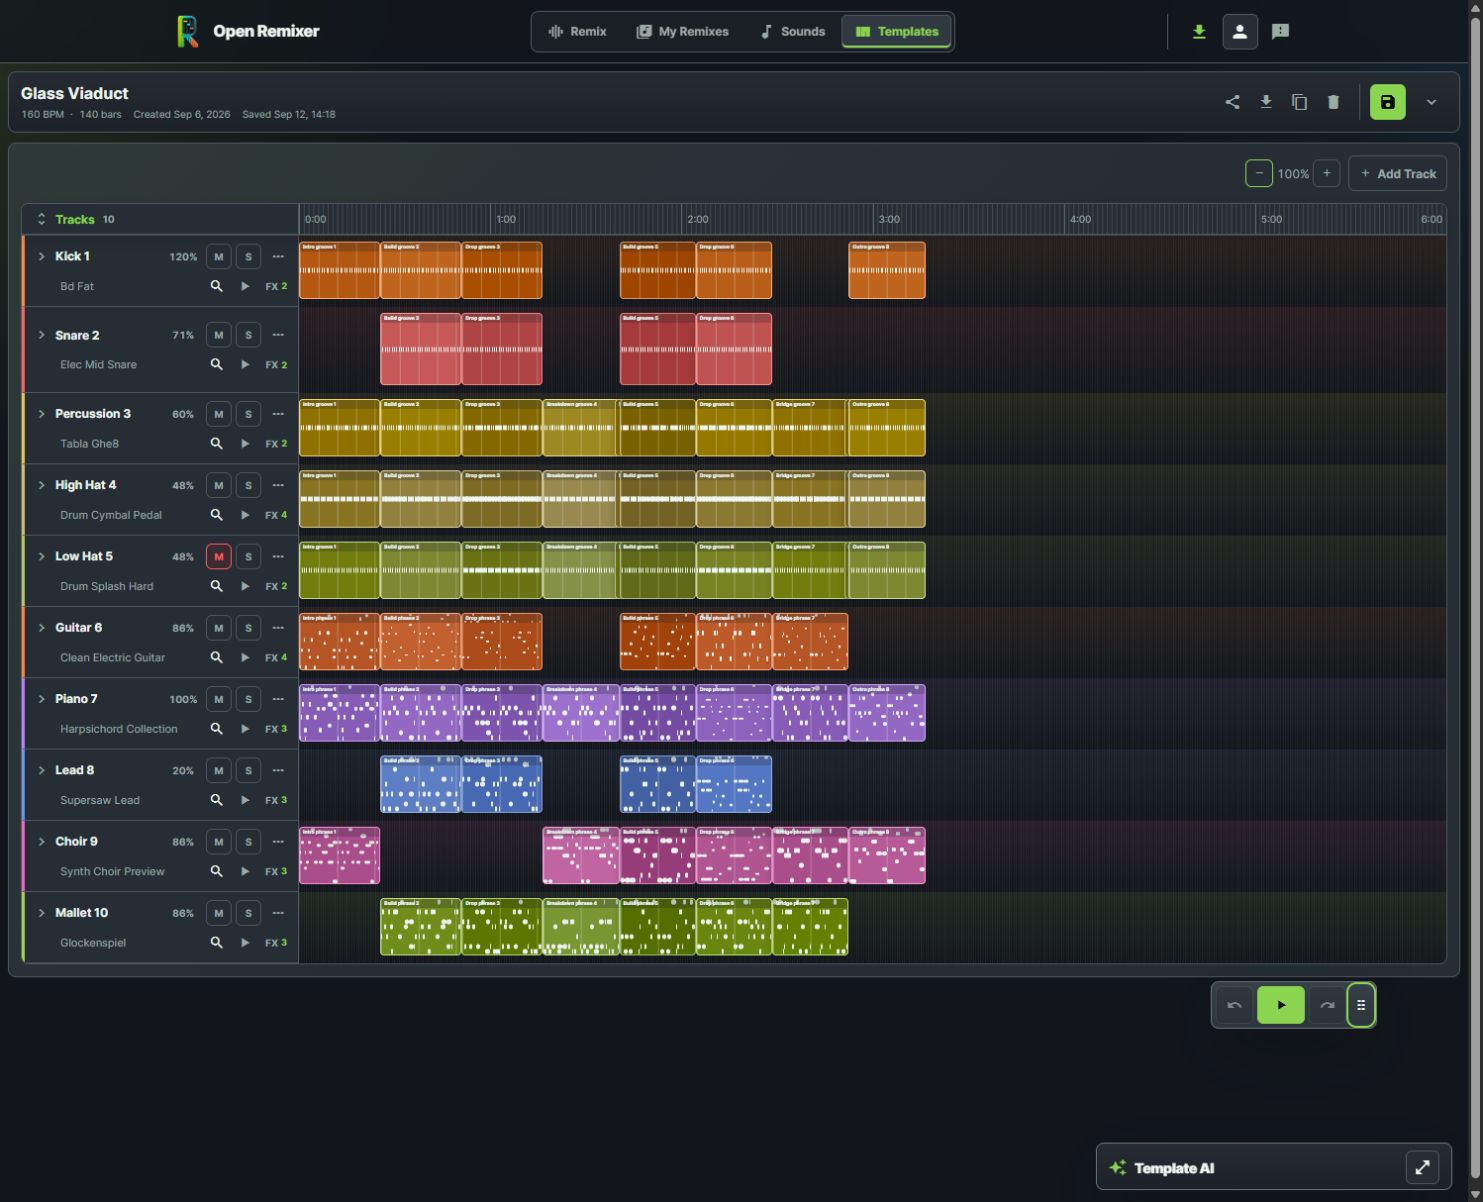
Task: Mute the Kick 1 track
Action: pyautogui.click(x=218, y=256)
